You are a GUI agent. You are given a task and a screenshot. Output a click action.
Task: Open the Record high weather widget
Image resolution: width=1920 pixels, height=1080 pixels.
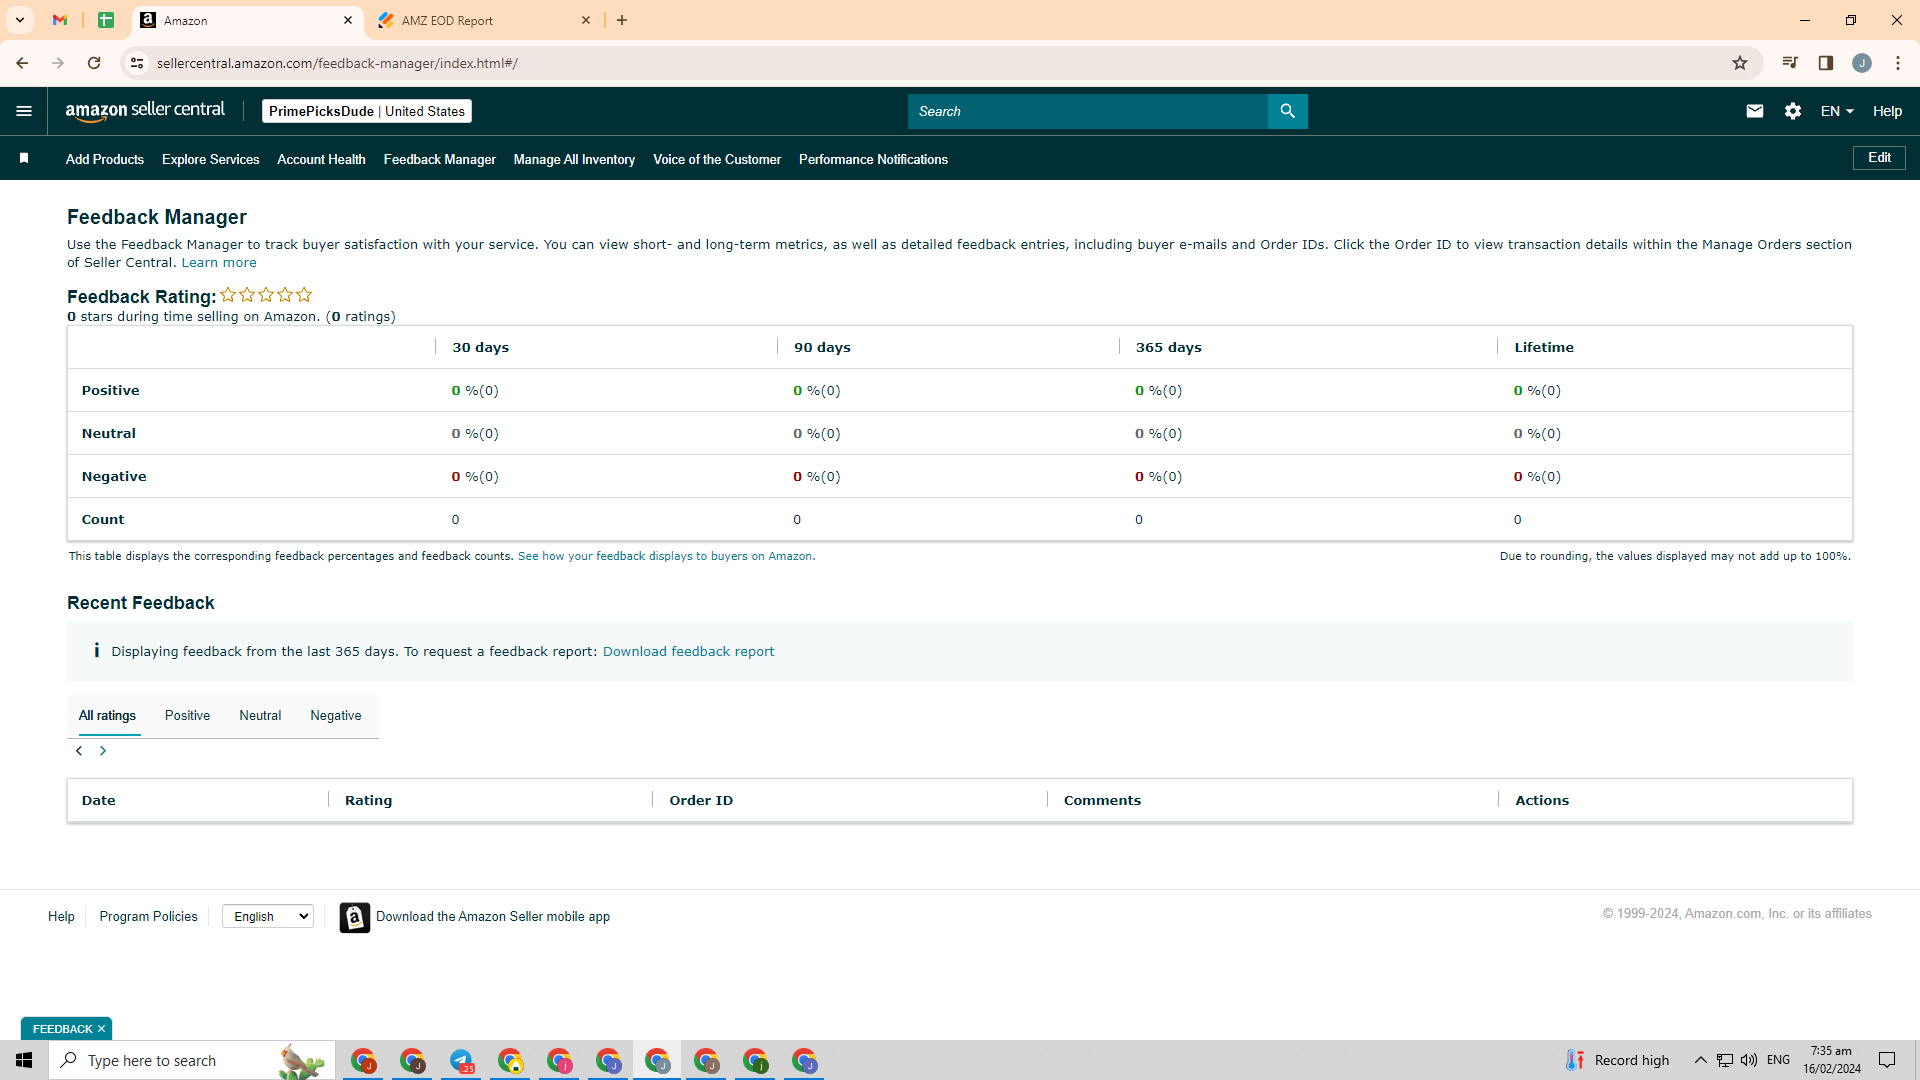(x=1617, y=1060)
